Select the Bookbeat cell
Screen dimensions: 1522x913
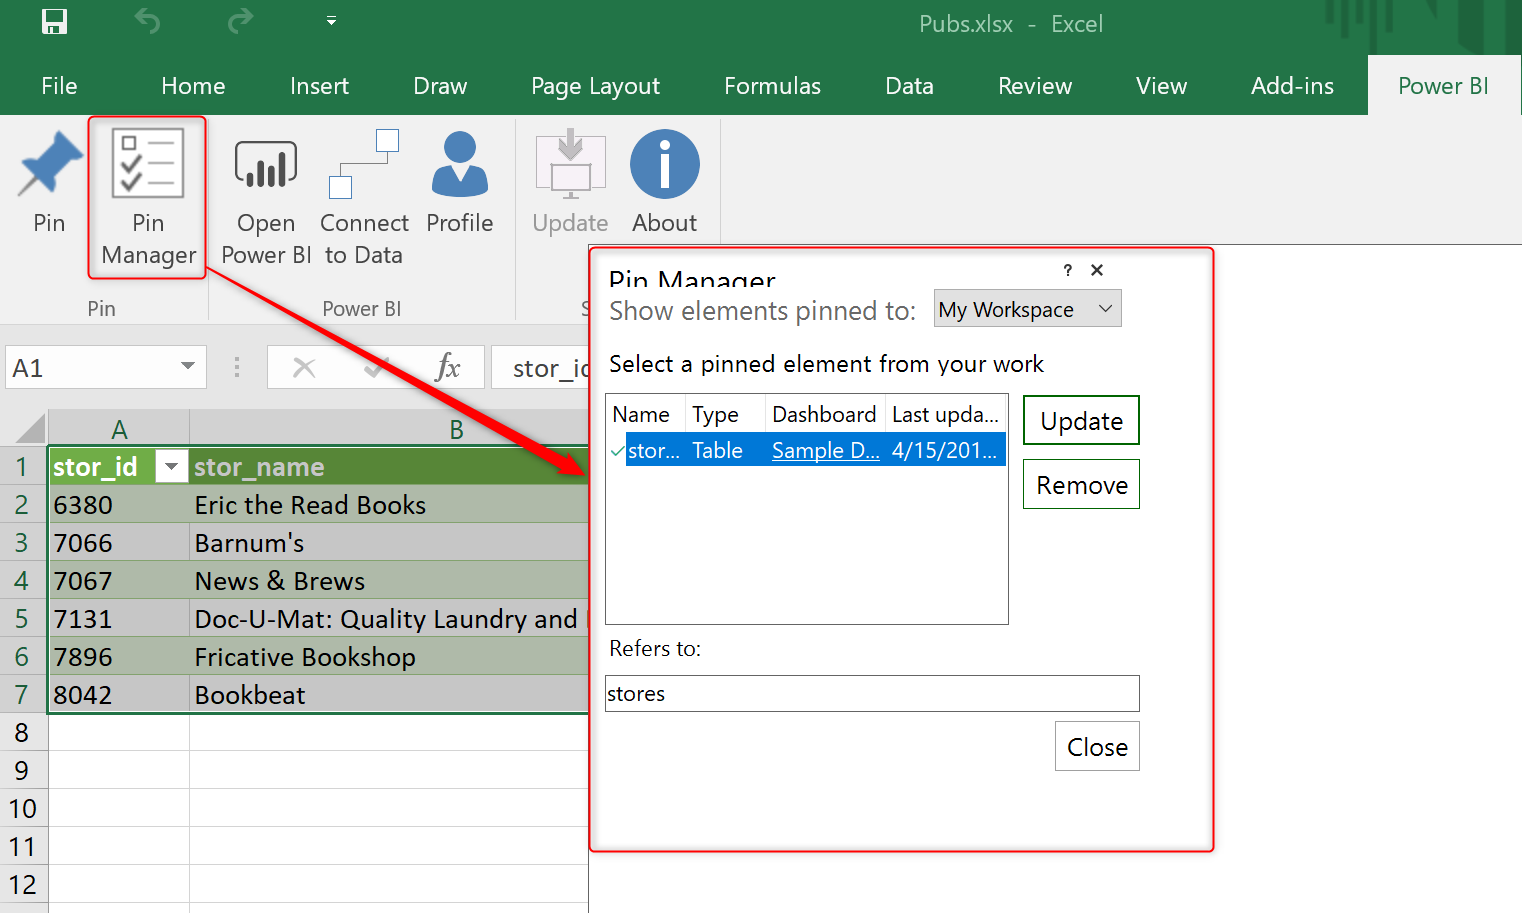[389, 695]
